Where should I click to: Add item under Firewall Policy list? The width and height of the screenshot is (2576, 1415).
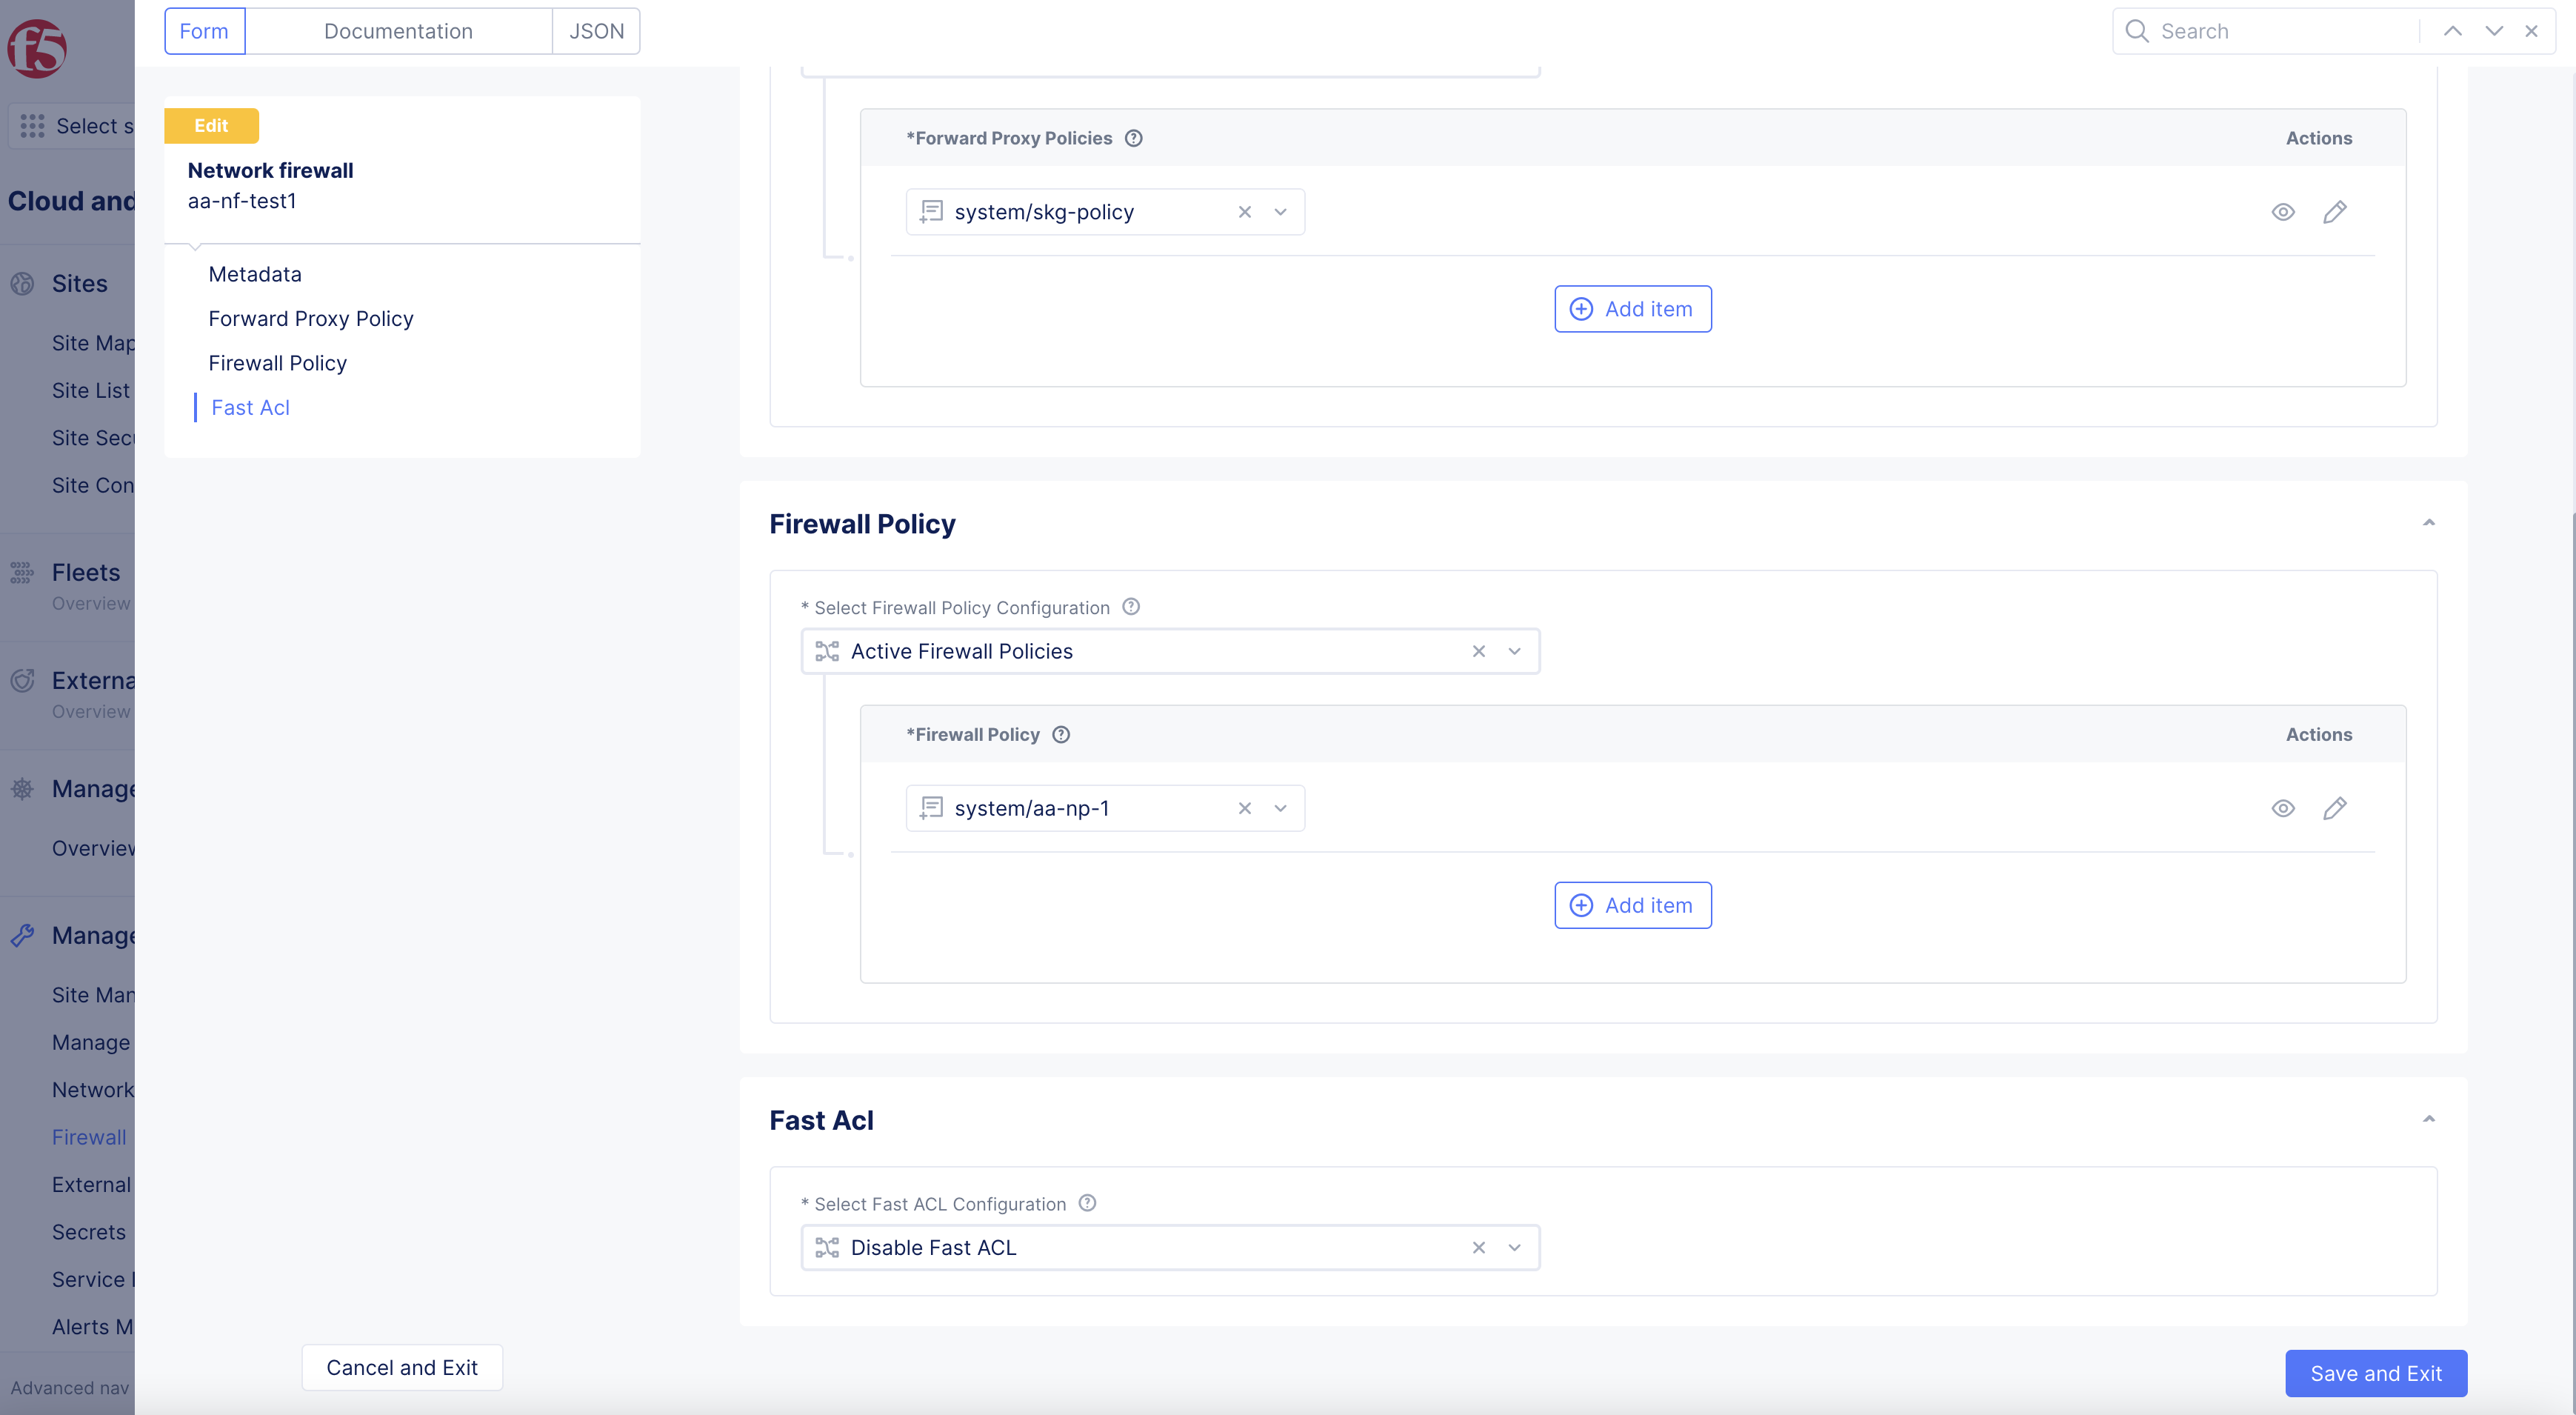(1632, 905)
